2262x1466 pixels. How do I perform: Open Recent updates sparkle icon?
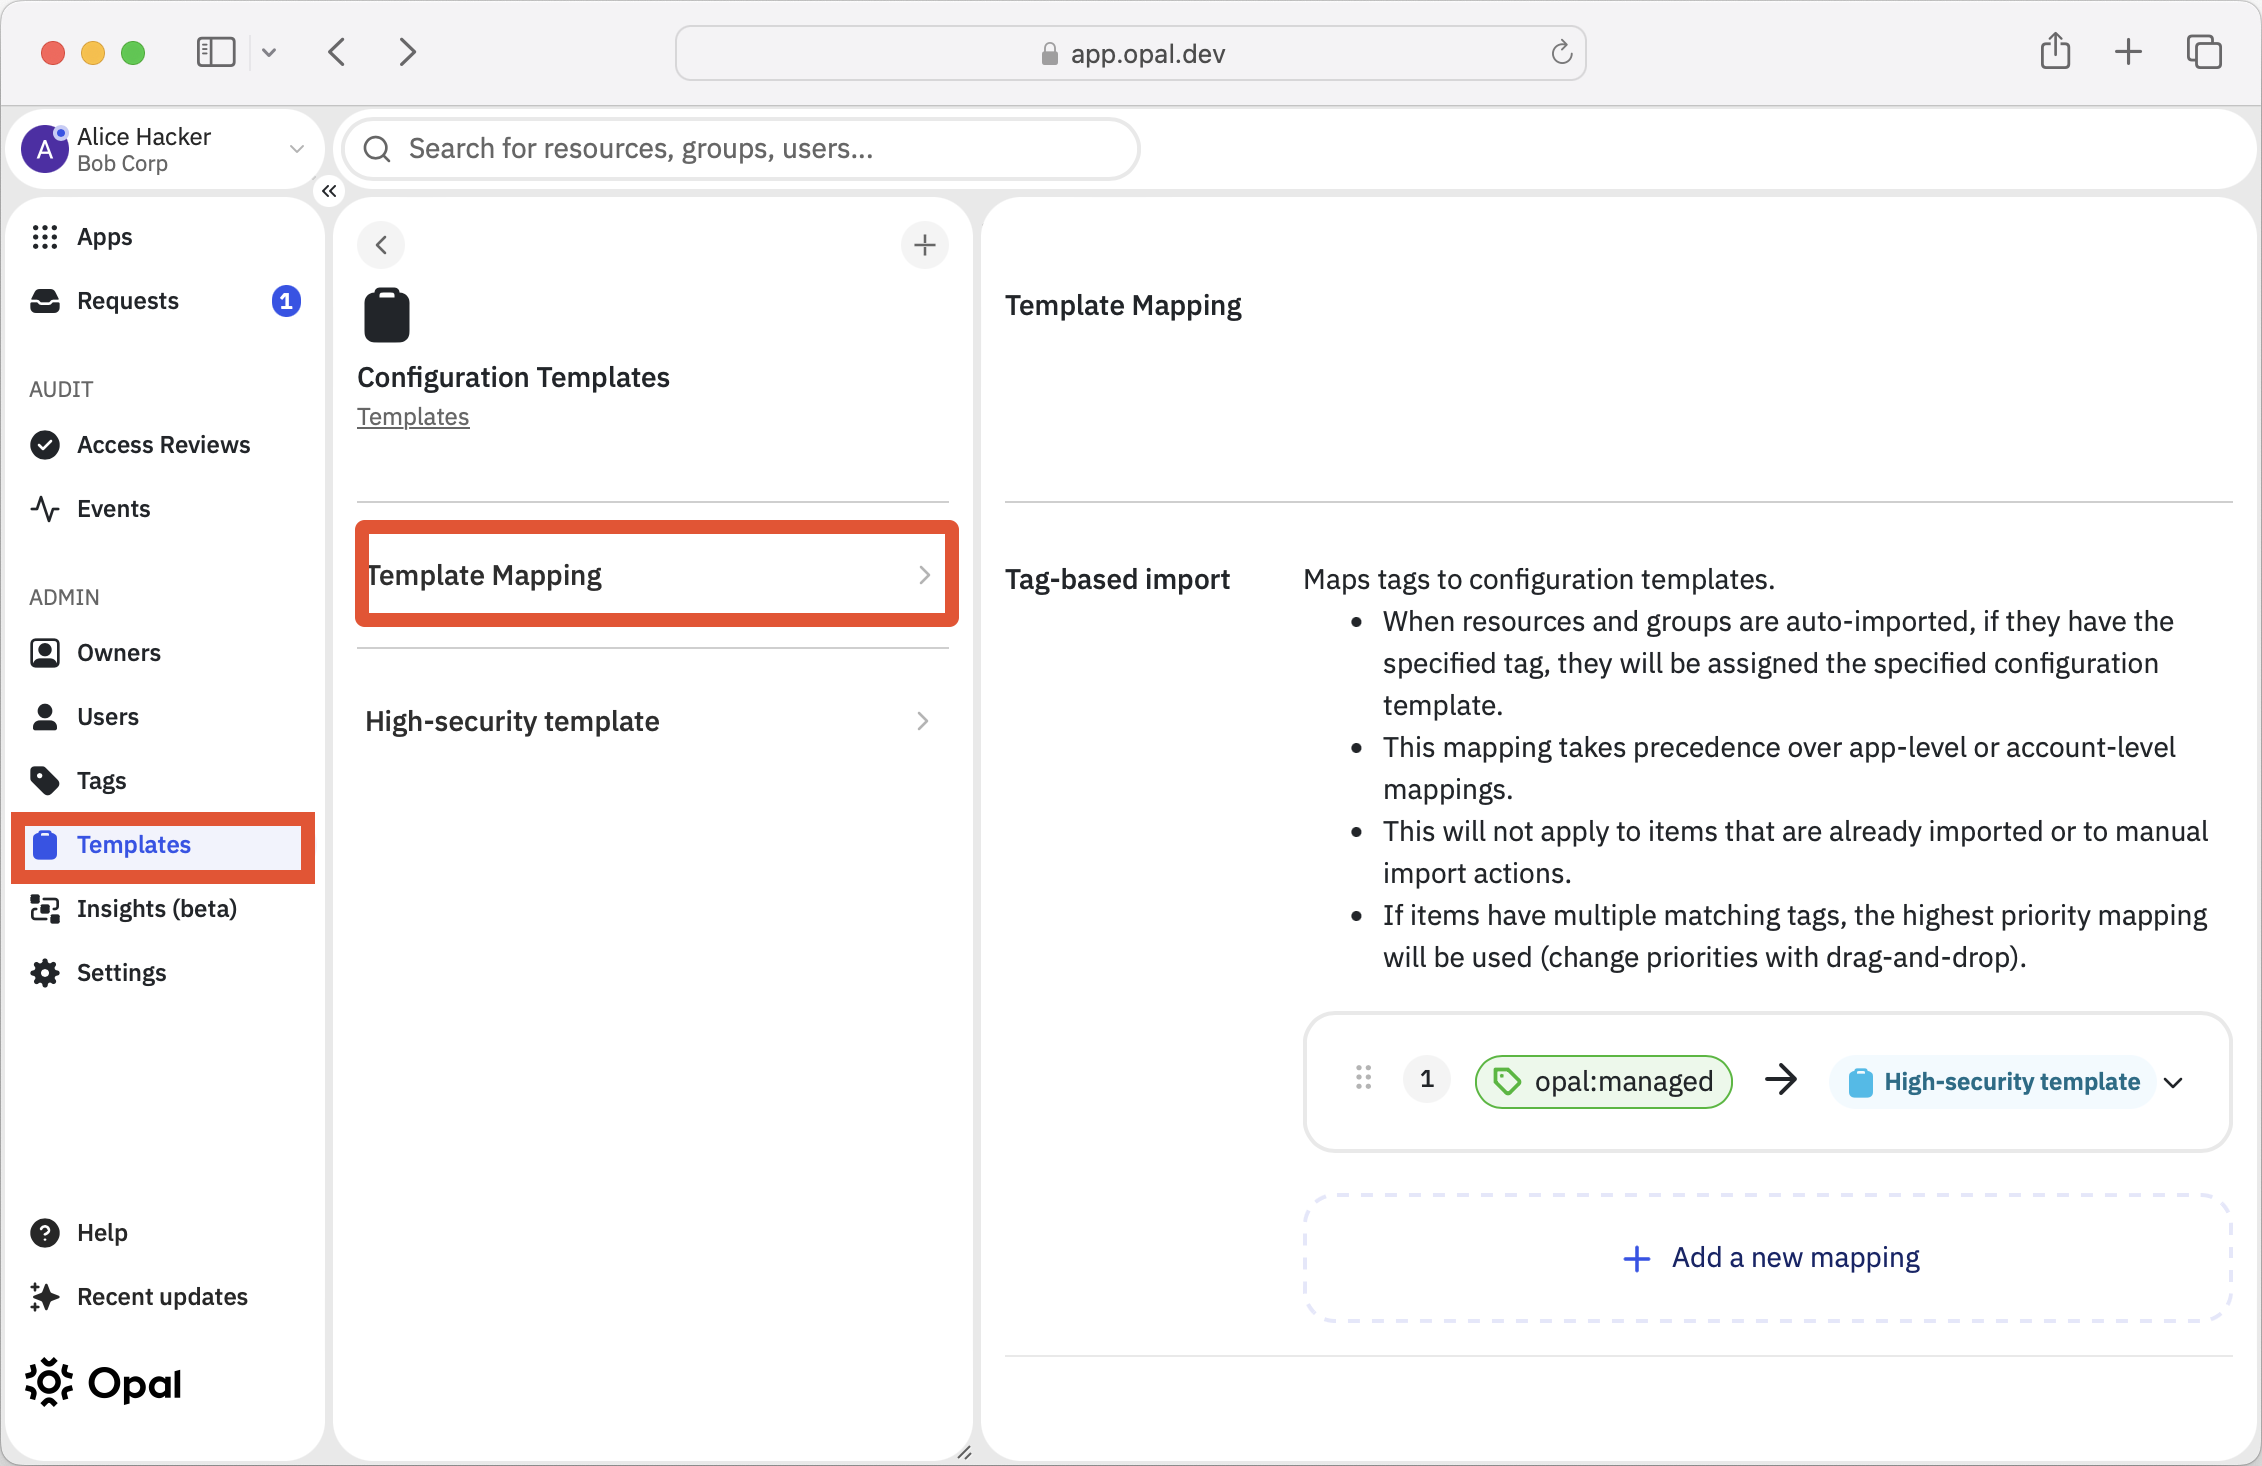tap(45, 1297)
